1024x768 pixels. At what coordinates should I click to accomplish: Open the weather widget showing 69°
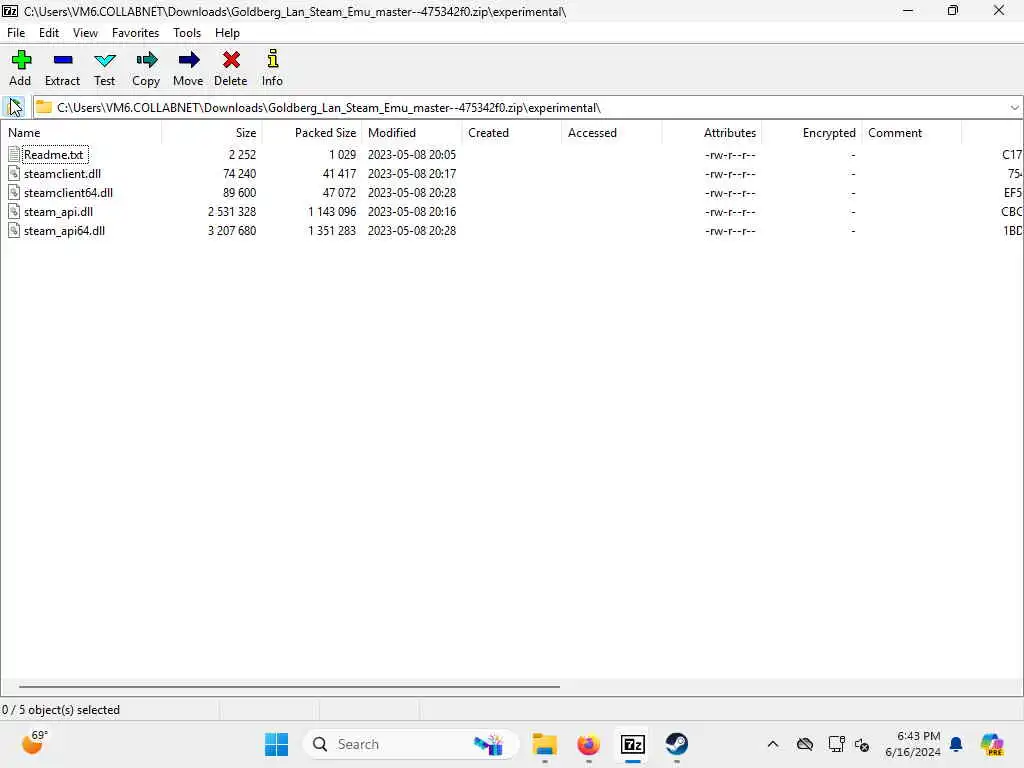click(x=34, y=743)
